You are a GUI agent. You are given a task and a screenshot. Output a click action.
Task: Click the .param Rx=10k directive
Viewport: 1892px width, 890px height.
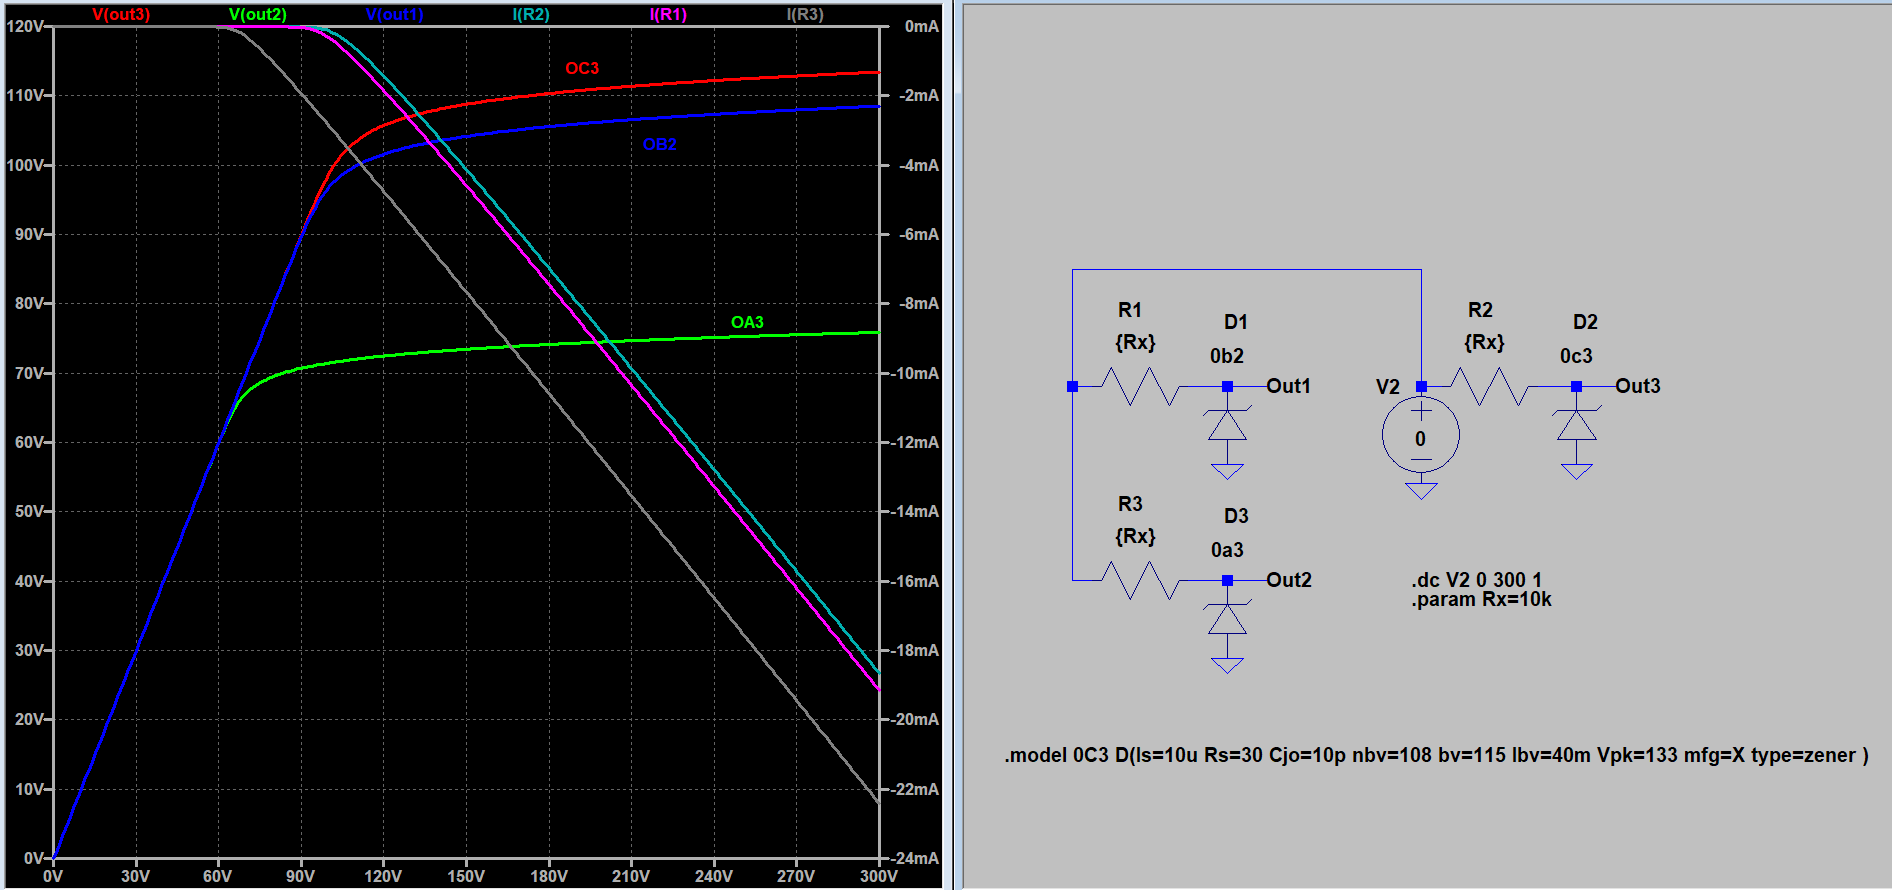(1482, 600)
